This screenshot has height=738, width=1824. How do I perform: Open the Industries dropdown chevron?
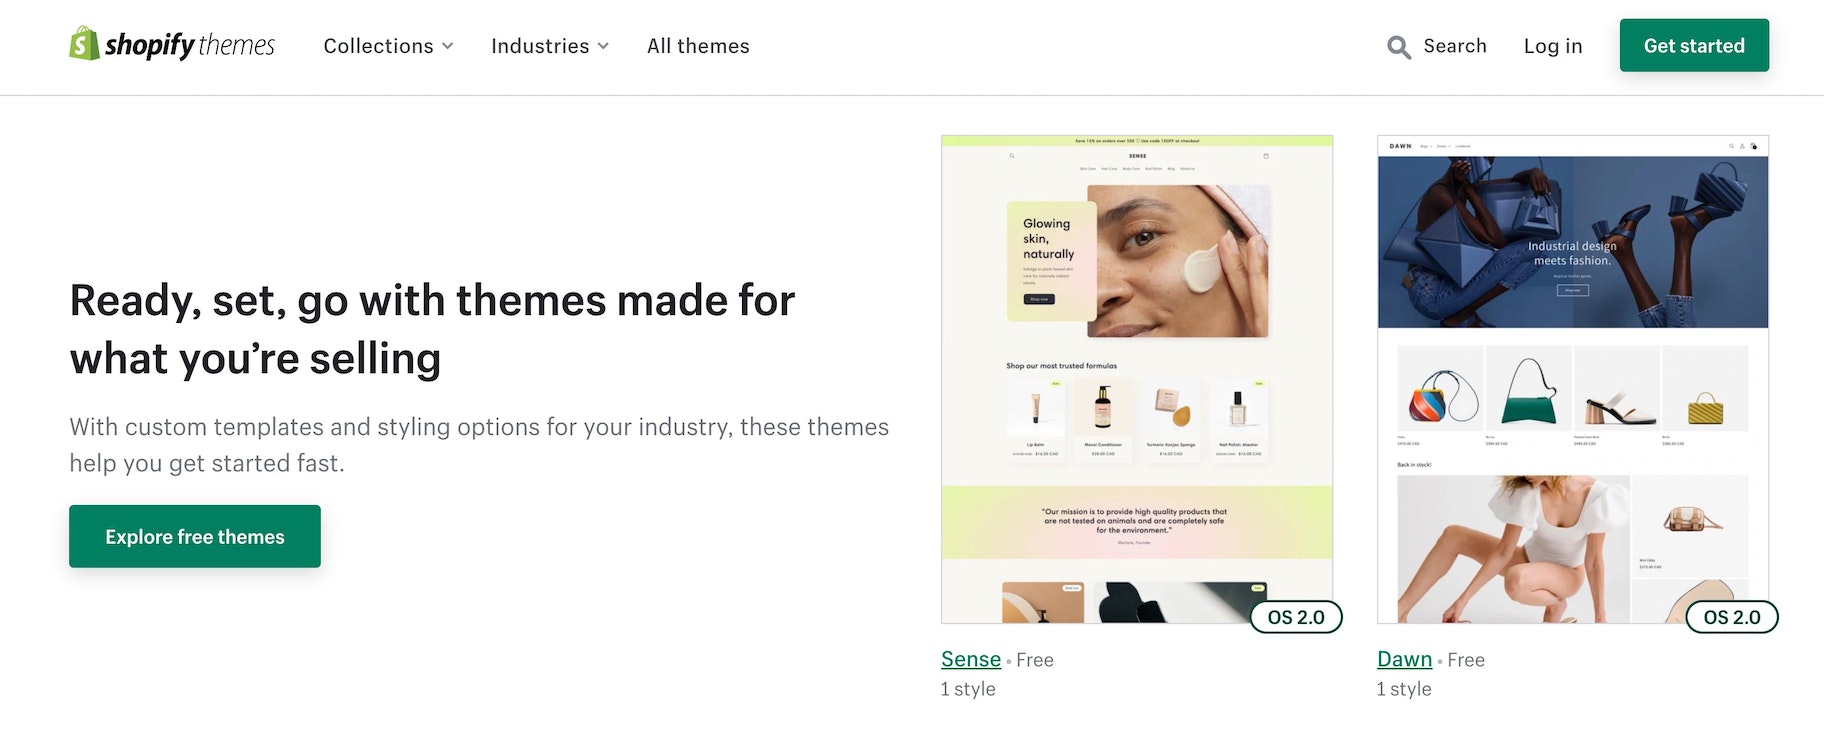coord(603,46)
